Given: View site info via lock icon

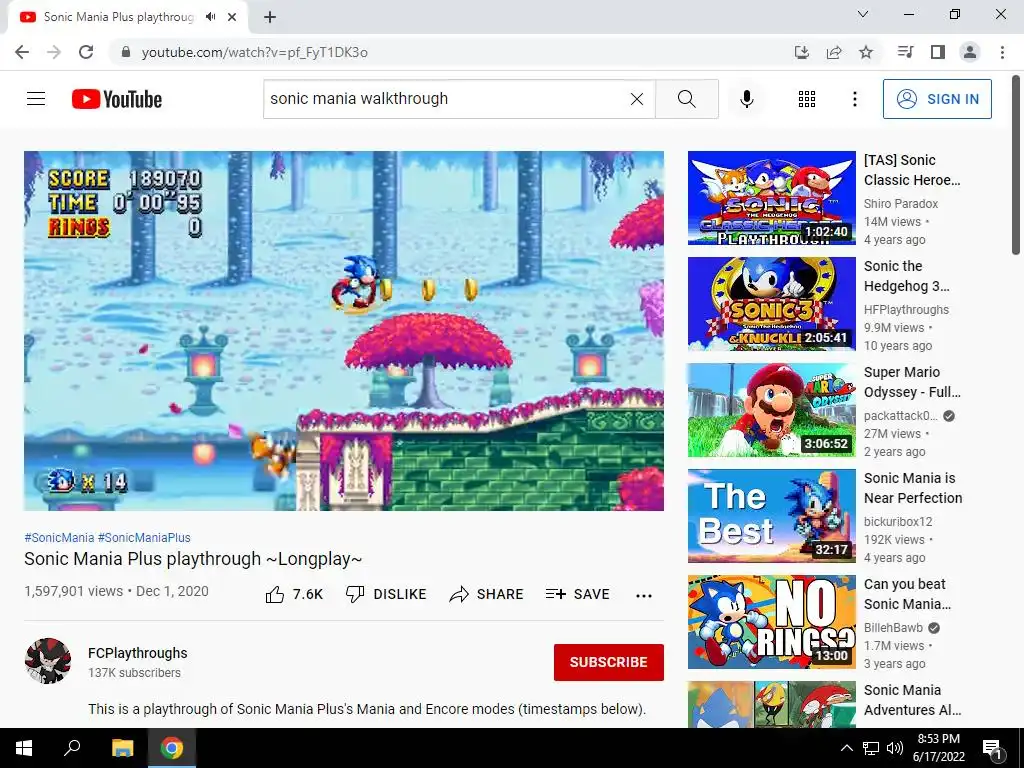Looking at the screenshot, I should pyautogui.click(x=126, y=52).
